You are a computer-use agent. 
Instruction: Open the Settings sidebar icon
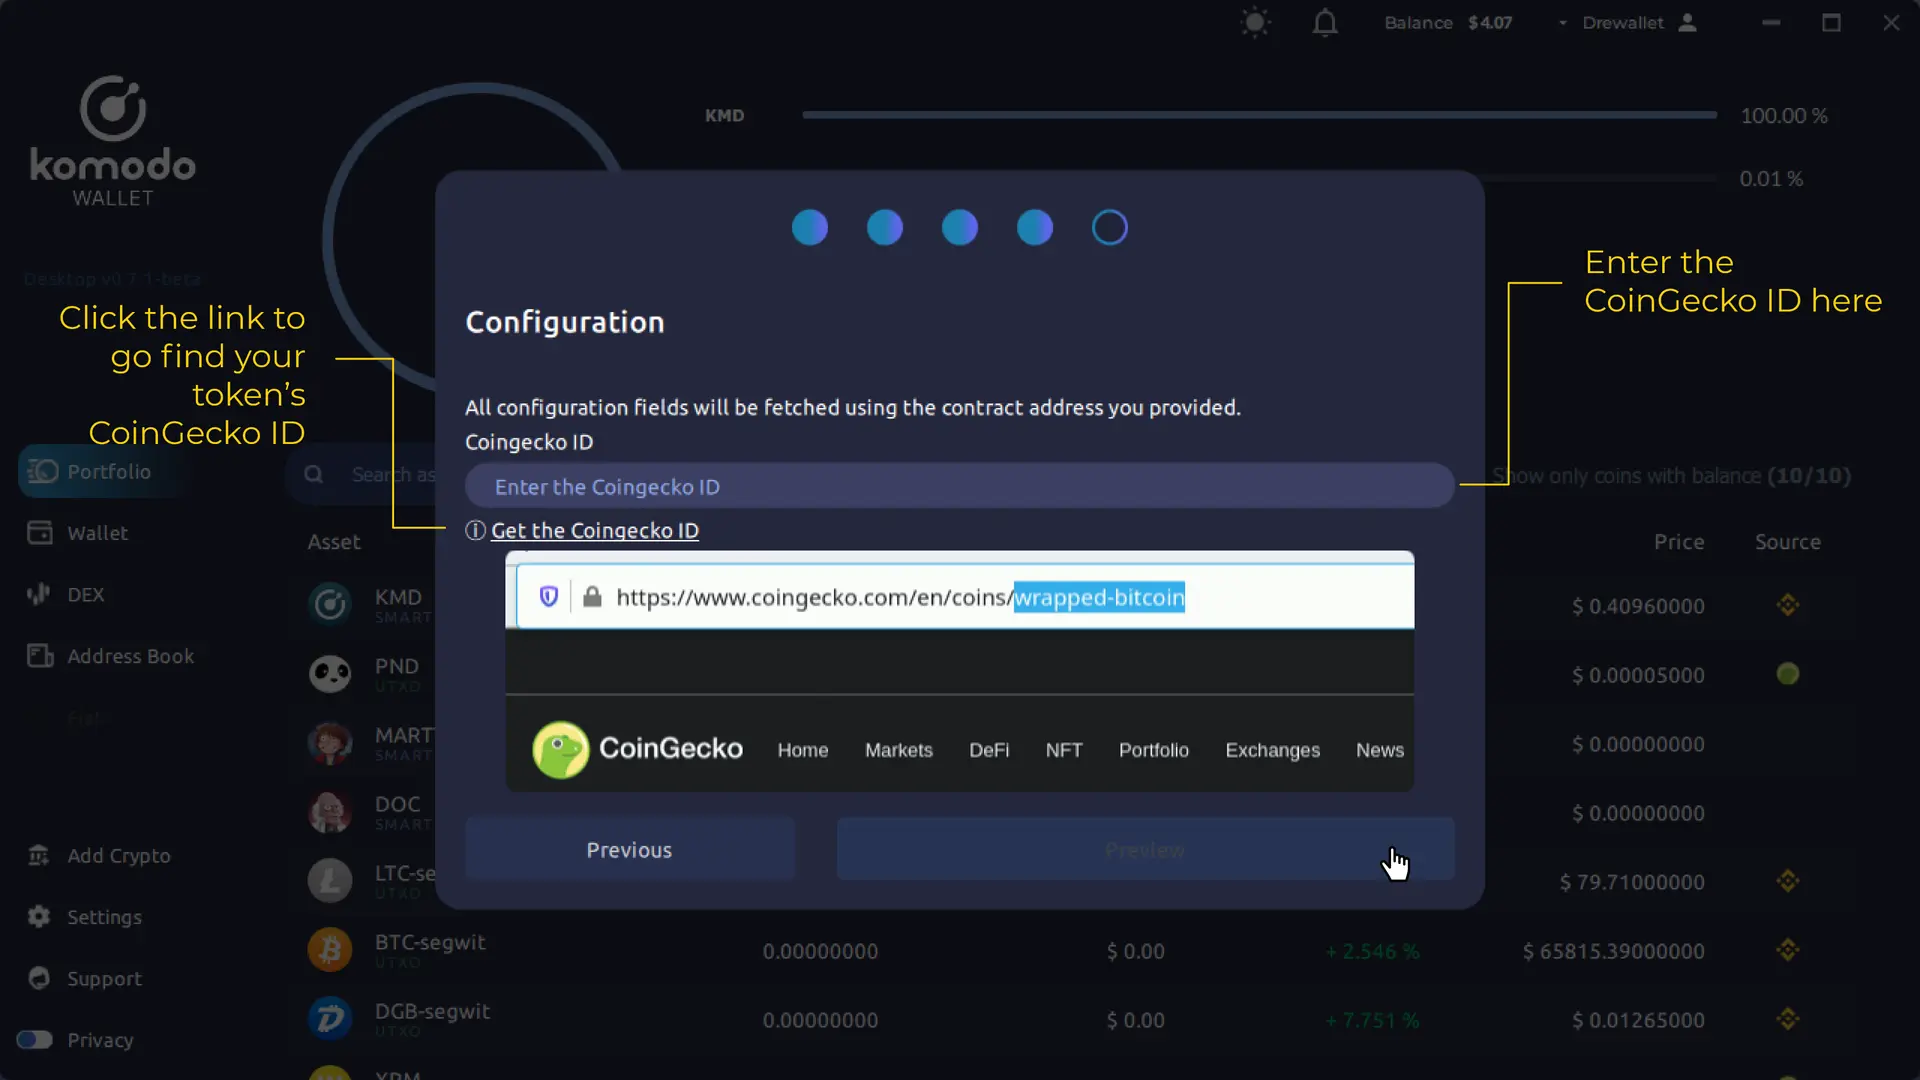pos(37,916)
